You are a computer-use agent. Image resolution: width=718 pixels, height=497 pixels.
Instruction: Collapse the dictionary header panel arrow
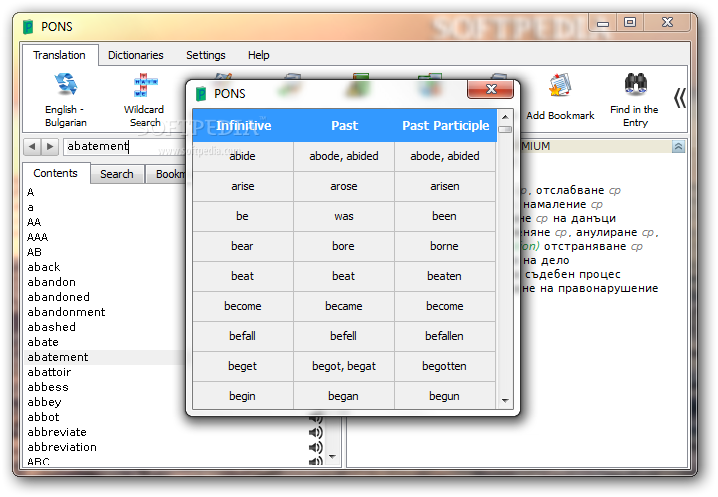pyautogui.click(x=678, y=147)
